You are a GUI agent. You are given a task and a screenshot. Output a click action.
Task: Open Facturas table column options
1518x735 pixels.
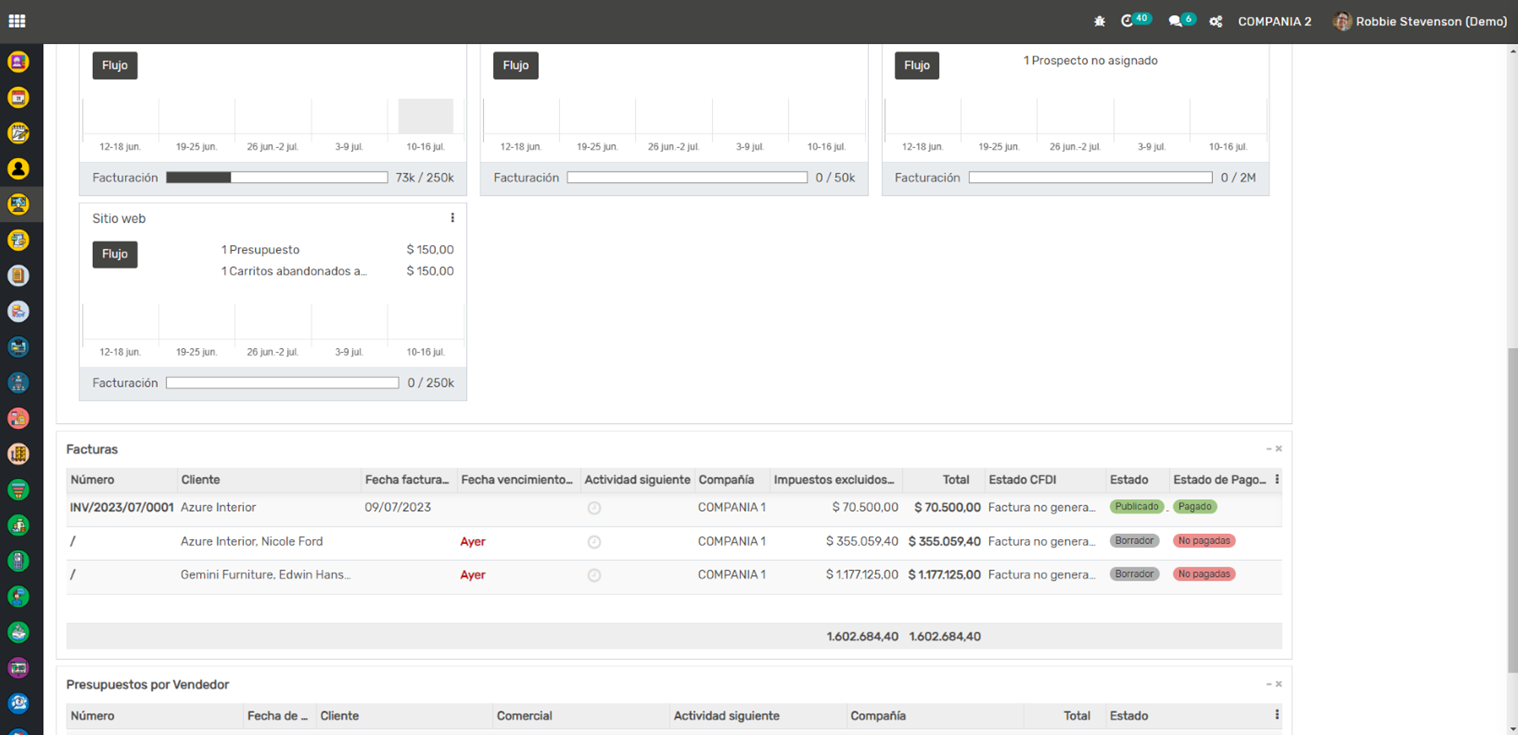1277,480
